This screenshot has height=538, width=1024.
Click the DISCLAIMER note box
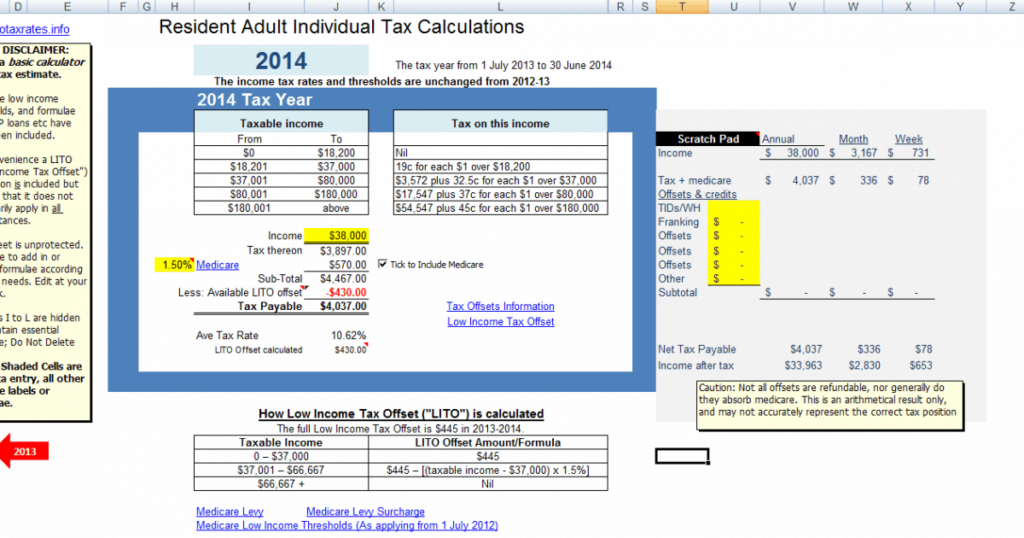[x=44, y=233]
